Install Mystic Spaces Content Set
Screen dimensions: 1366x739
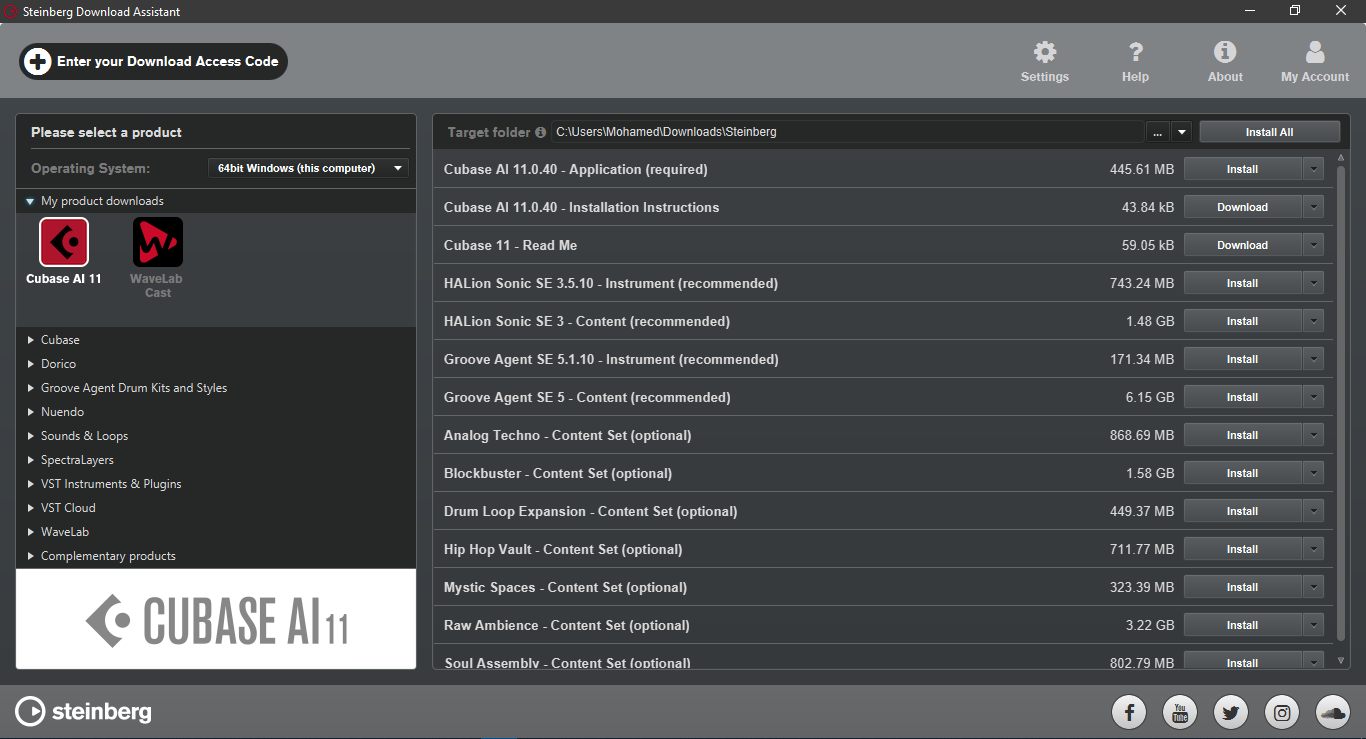point(1243,587)
